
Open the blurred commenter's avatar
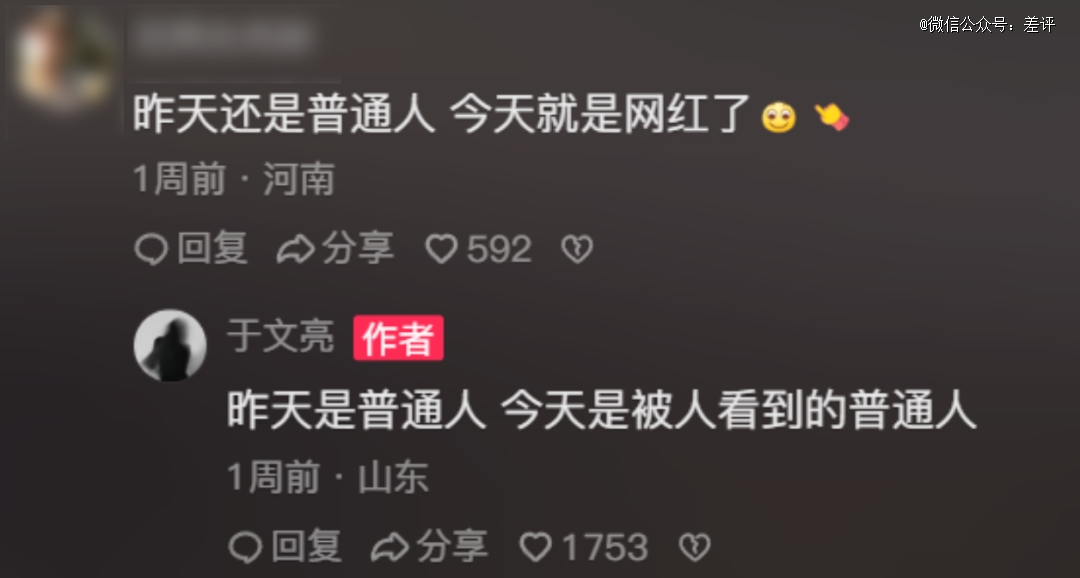[x=64, y=59]
